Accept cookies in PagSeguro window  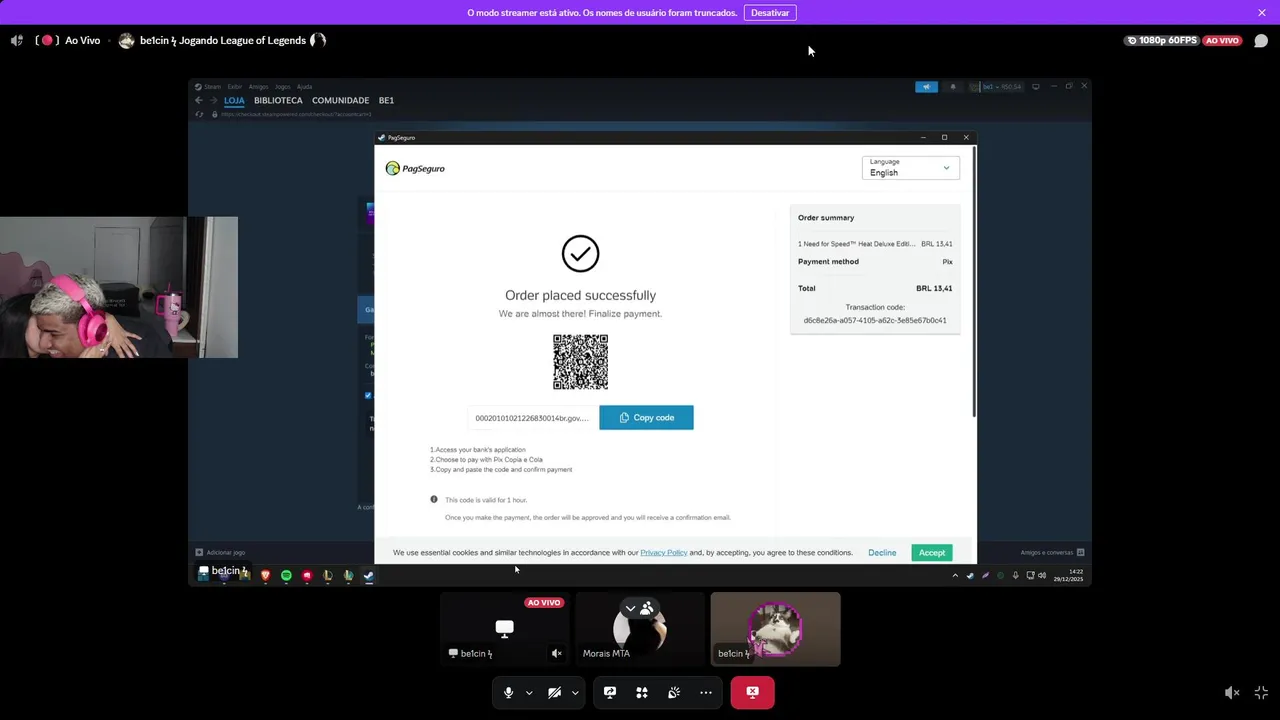pos(932,553)
